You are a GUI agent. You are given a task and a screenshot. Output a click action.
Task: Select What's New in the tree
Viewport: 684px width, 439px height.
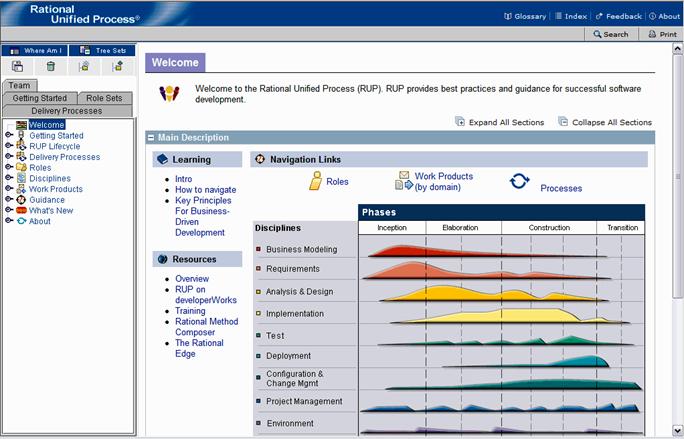coord(51,211)
